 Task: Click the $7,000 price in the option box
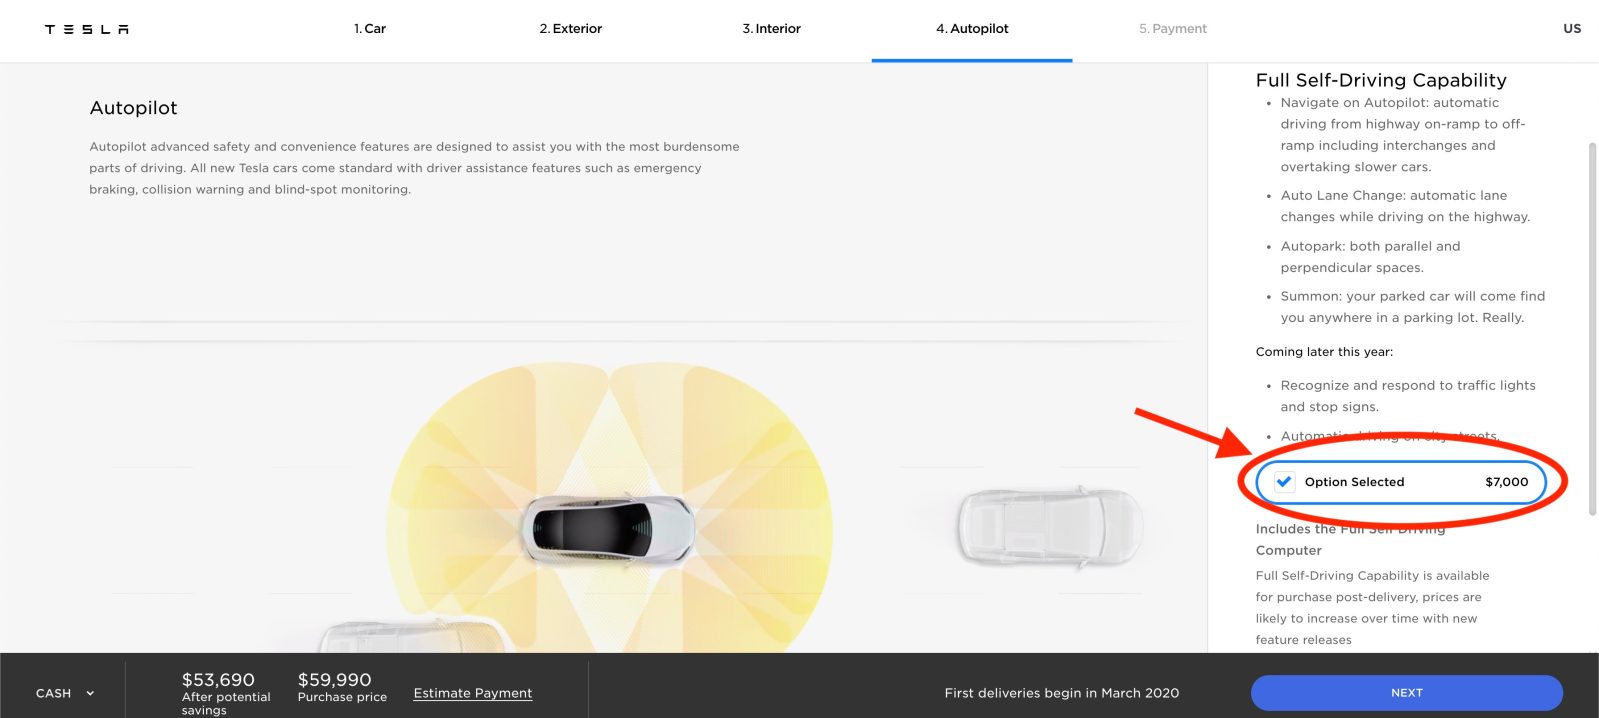1506,482
